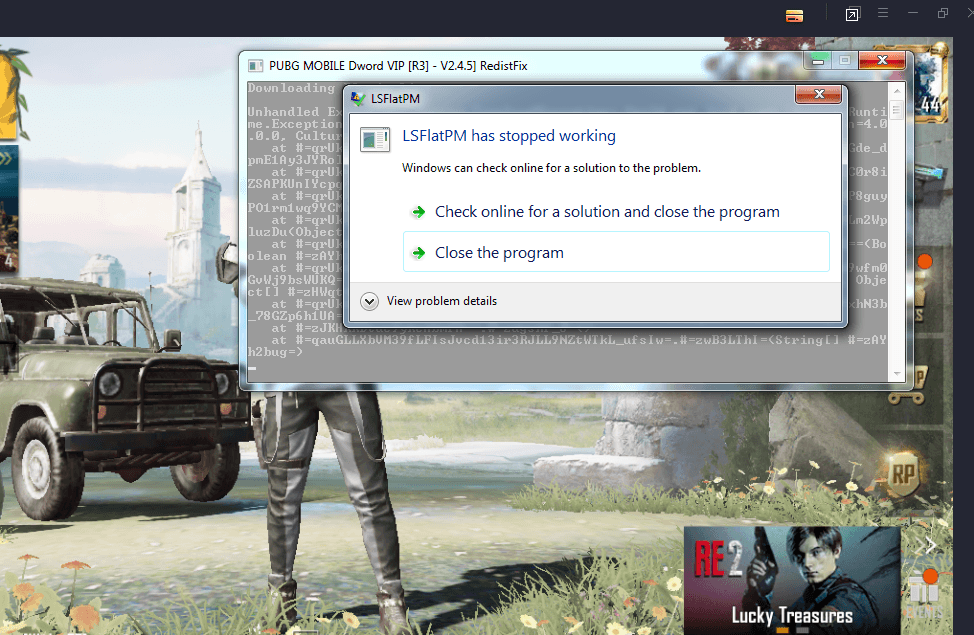
Task: Open the emulator hamburger menu
Action: tap(883, 13)
